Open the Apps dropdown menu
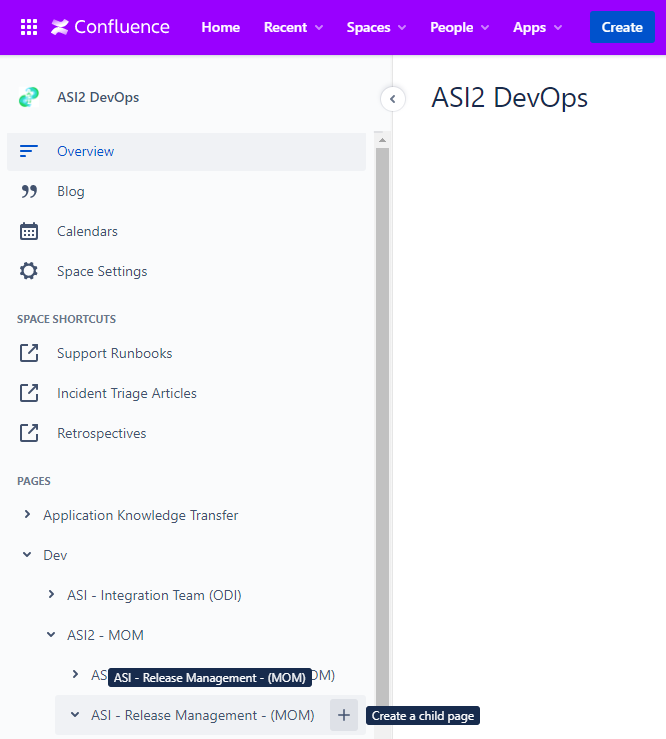This screenshot has height=739, width=666. pyautogui.click(x=538, y=27)
